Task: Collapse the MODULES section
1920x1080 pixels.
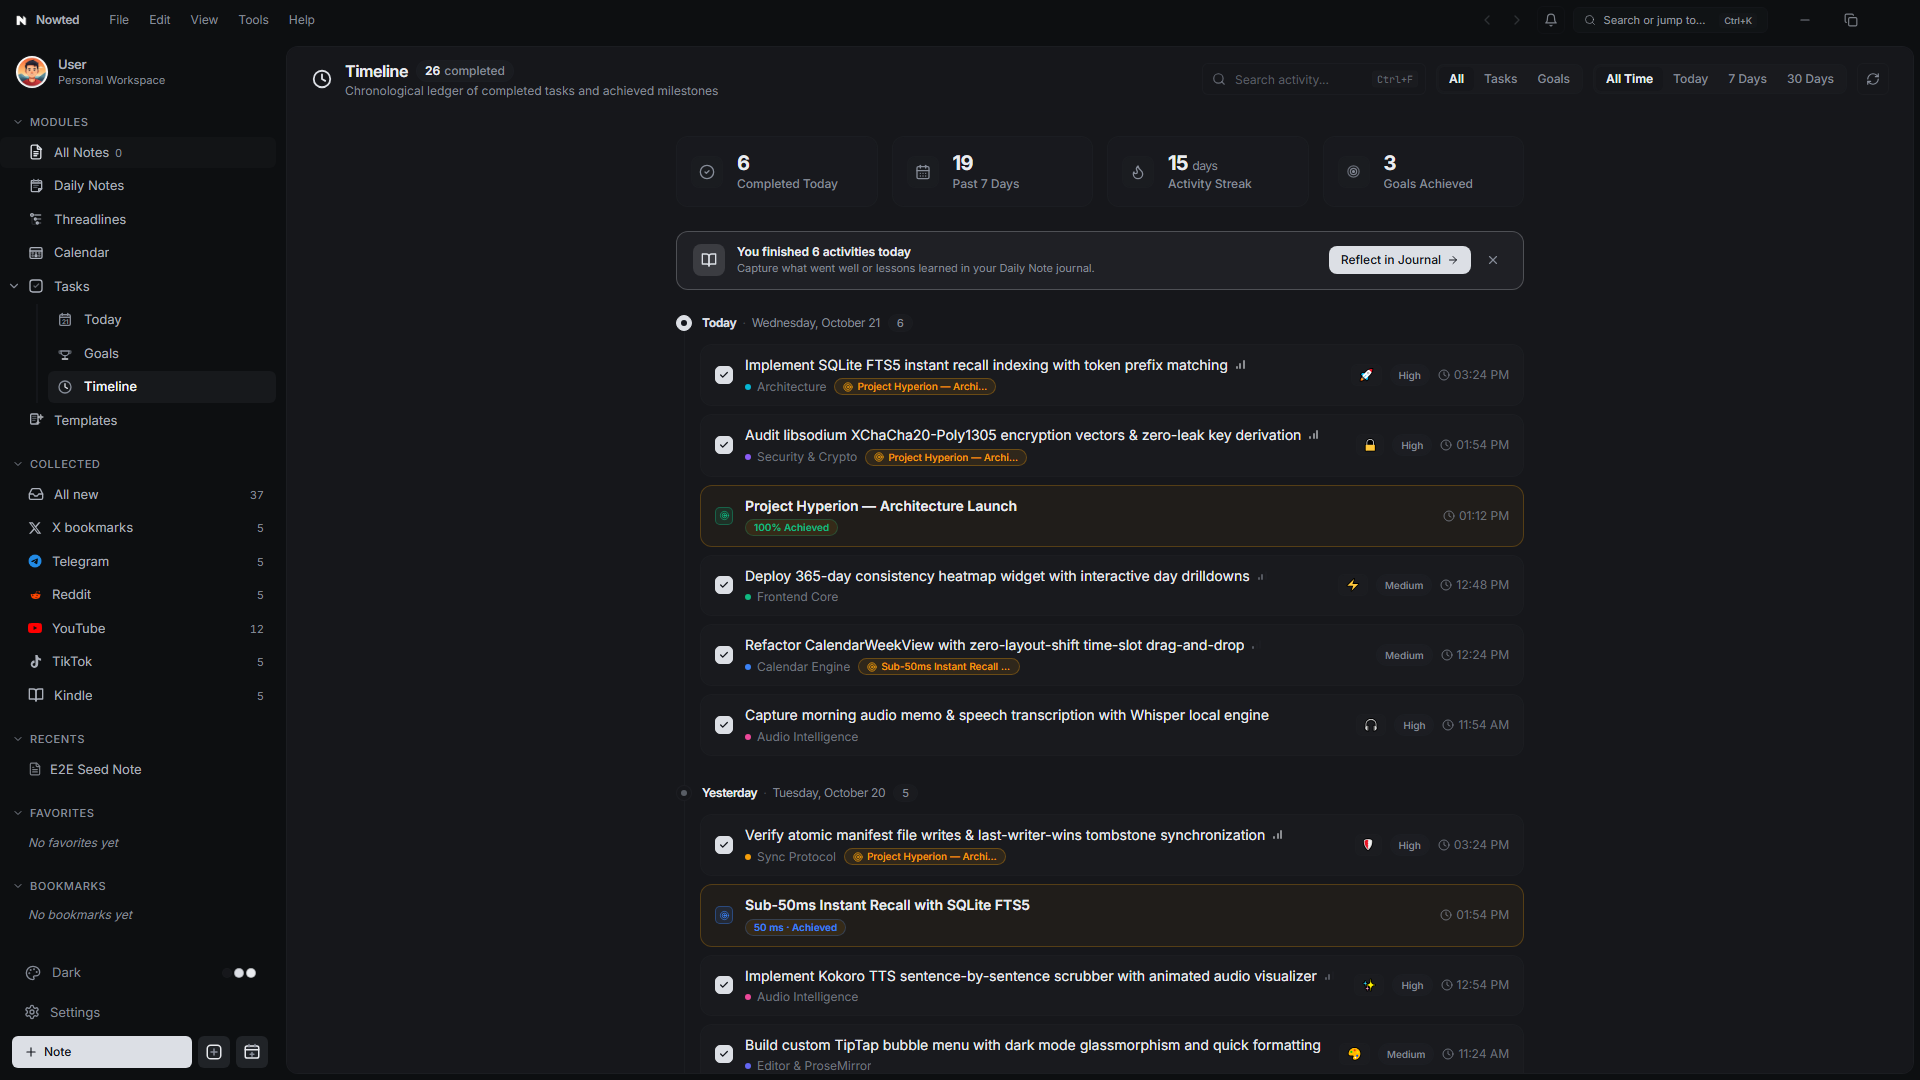Action: click(x=18, y=122)
